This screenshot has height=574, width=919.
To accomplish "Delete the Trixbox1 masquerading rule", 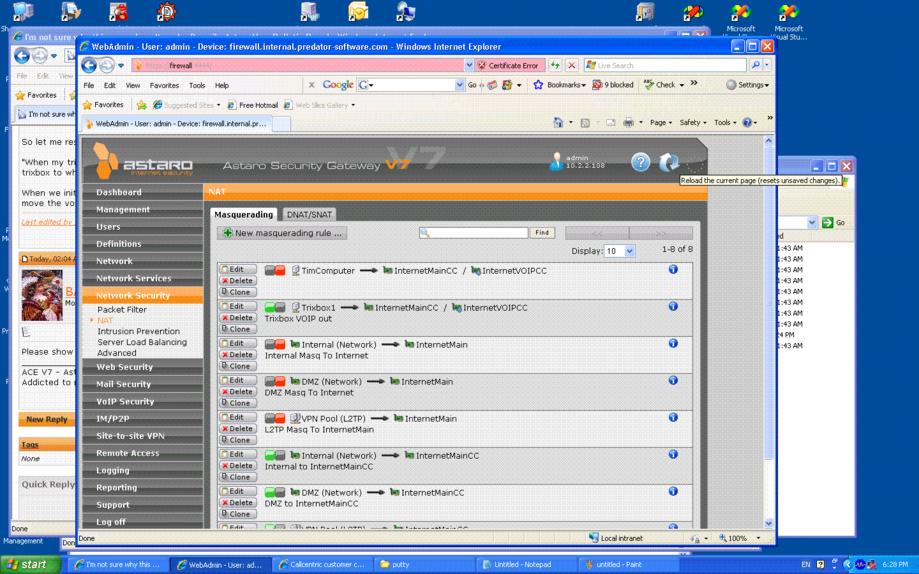I will (237, 317).
